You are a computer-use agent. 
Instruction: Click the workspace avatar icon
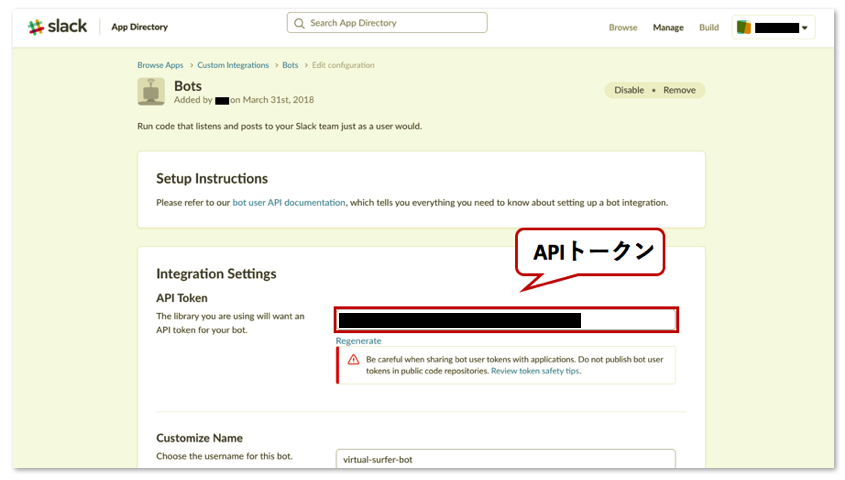[744, 27]
